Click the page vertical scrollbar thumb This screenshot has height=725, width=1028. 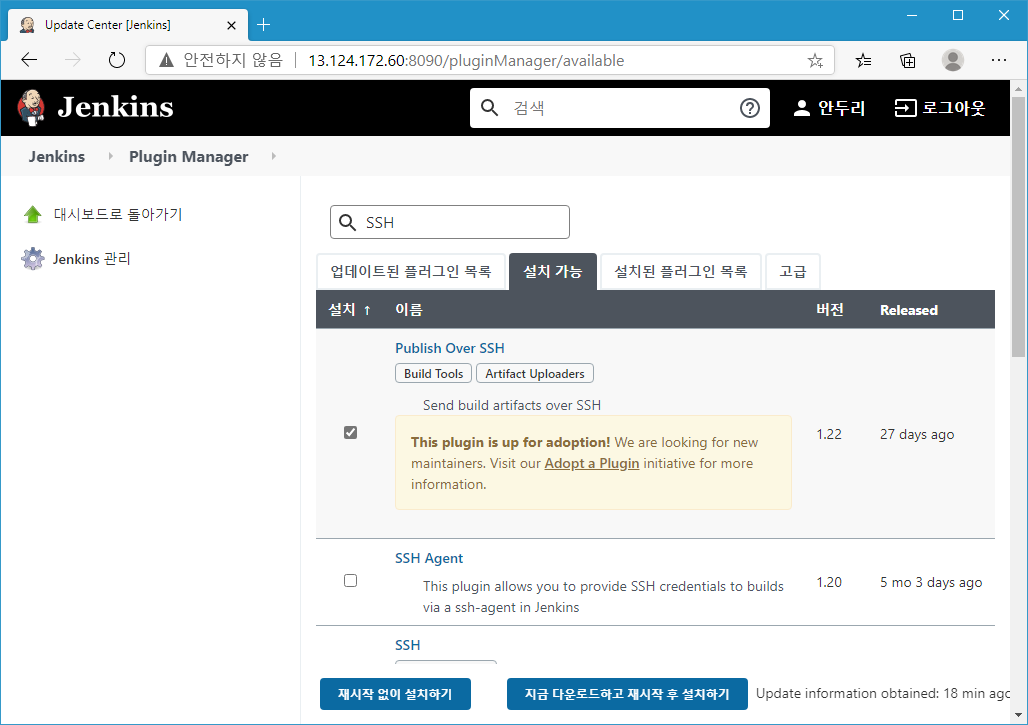[x=1018, y=227]
